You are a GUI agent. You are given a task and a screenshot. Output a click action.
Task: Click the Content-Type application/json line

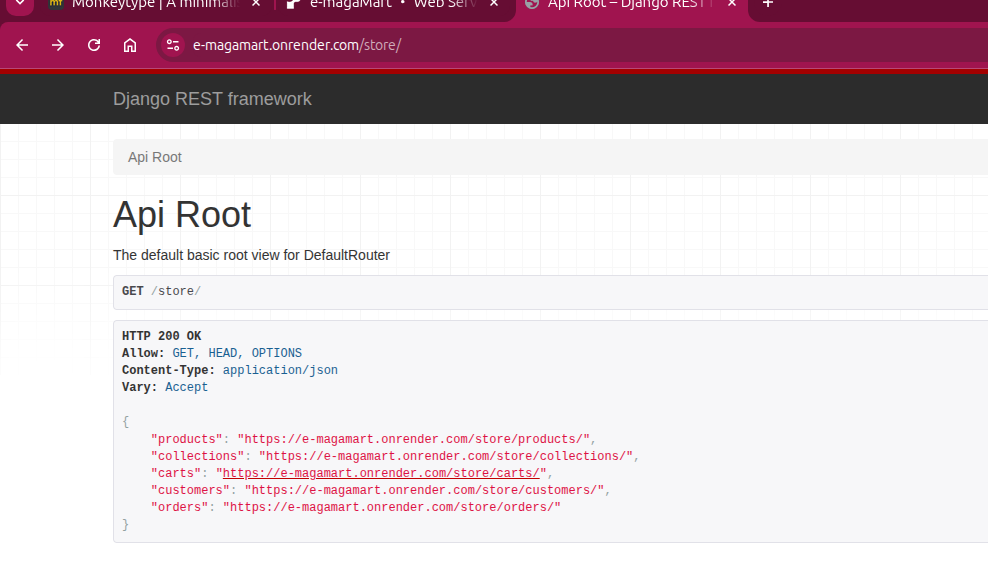(229, 370)
